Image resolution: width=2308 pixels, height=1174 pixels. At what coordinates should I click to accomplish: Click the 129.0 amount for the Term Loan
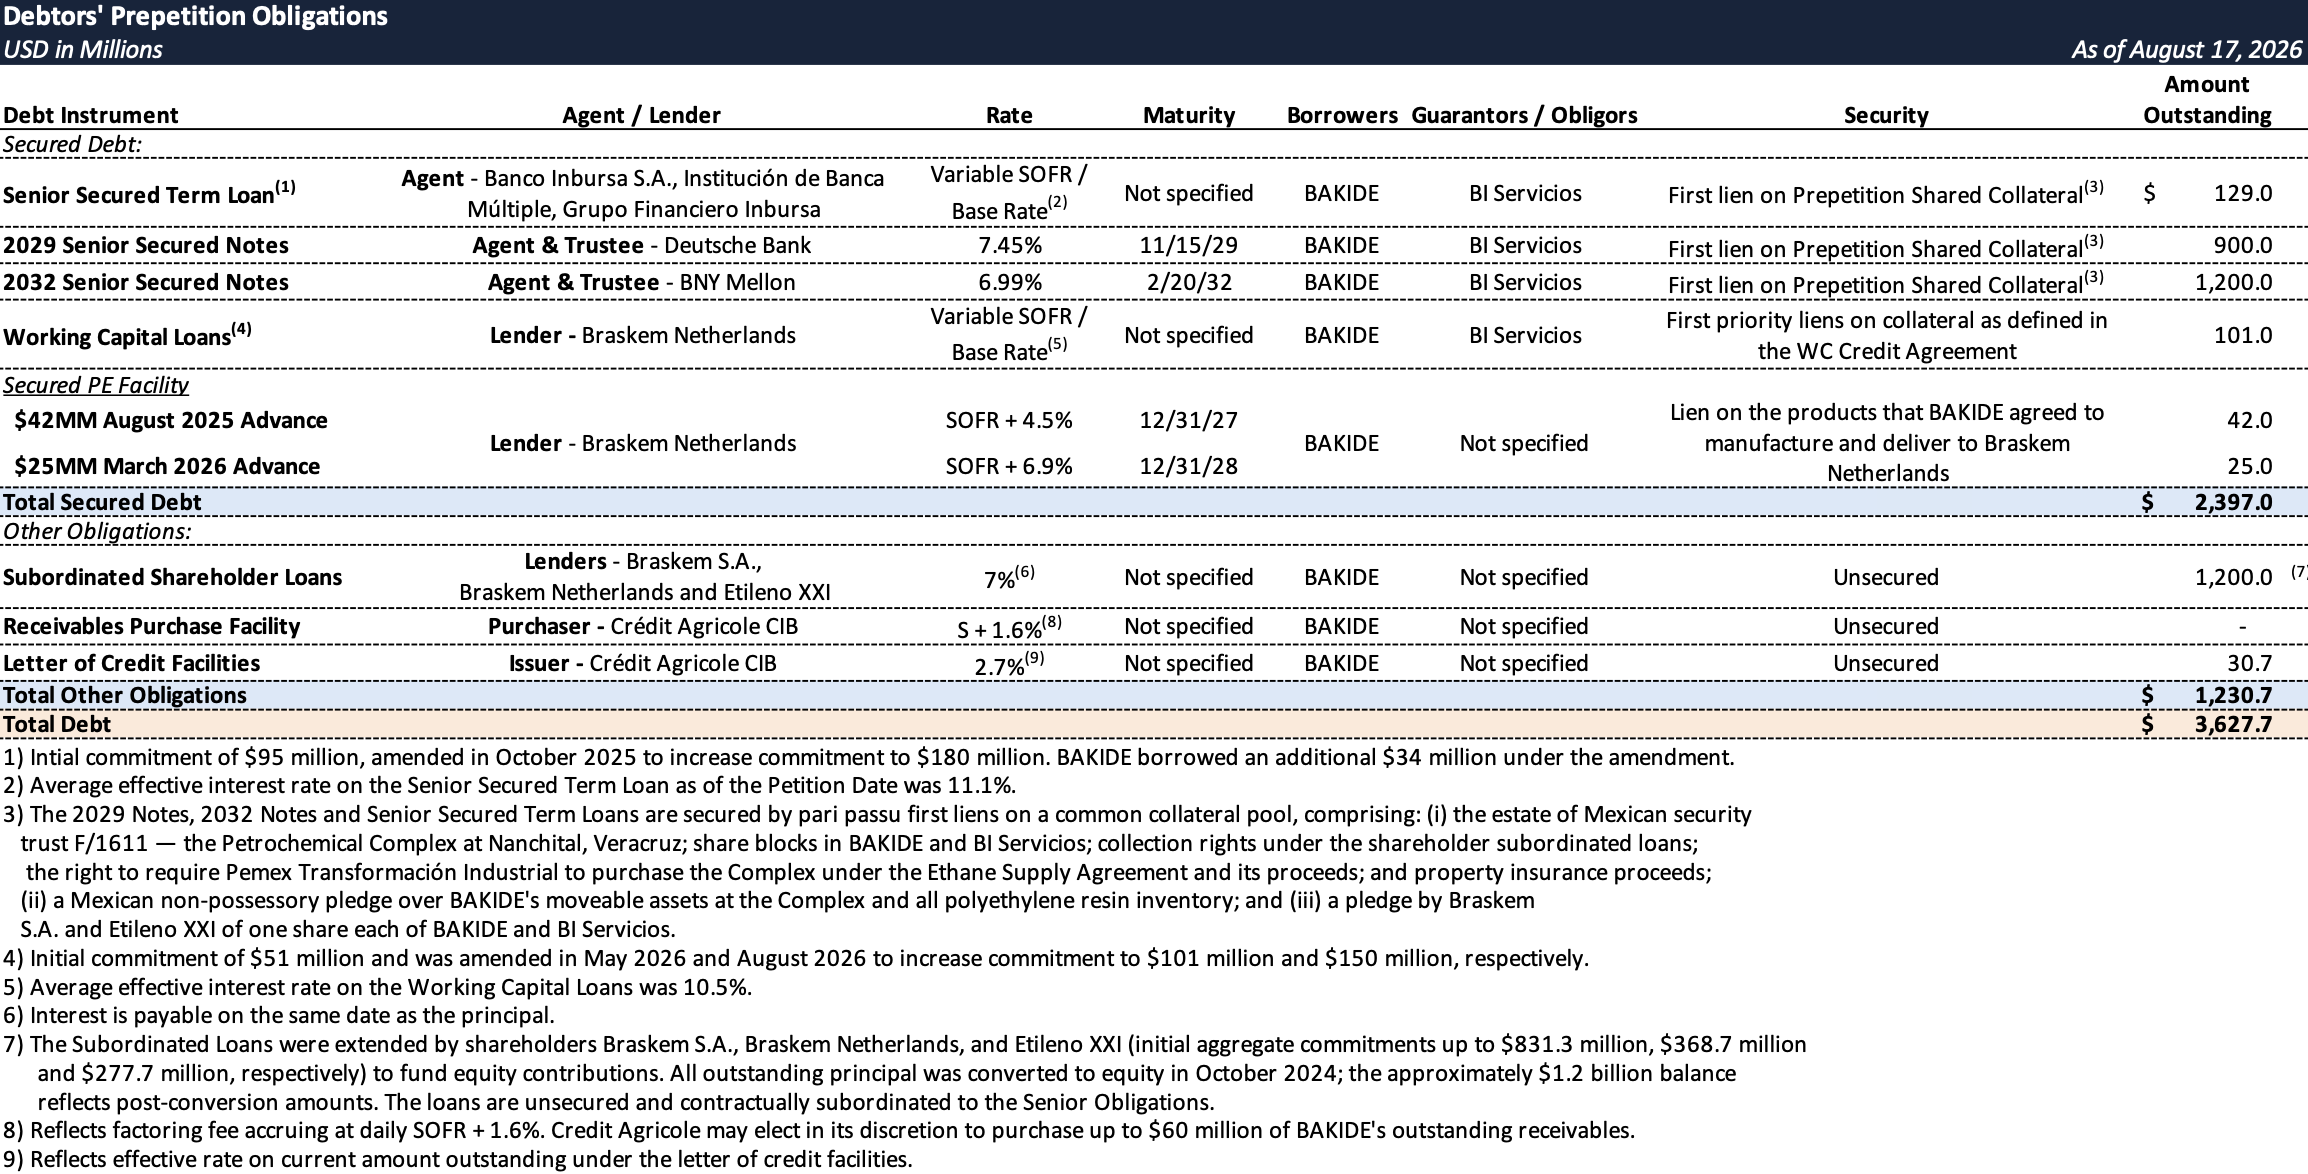coord(2243,193)
